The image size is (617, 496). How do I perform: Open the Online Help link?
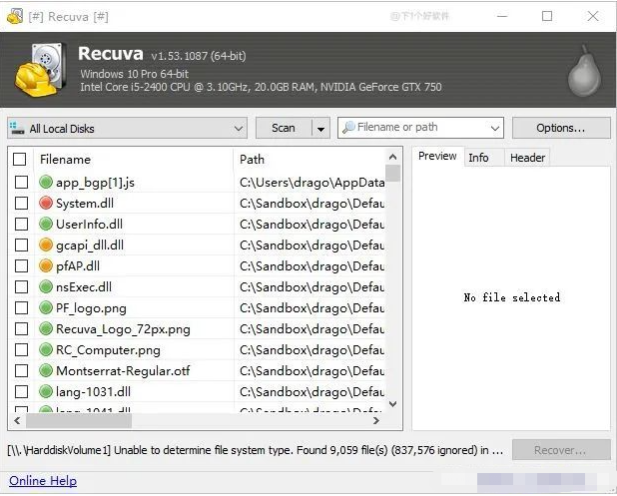[43, 481]
